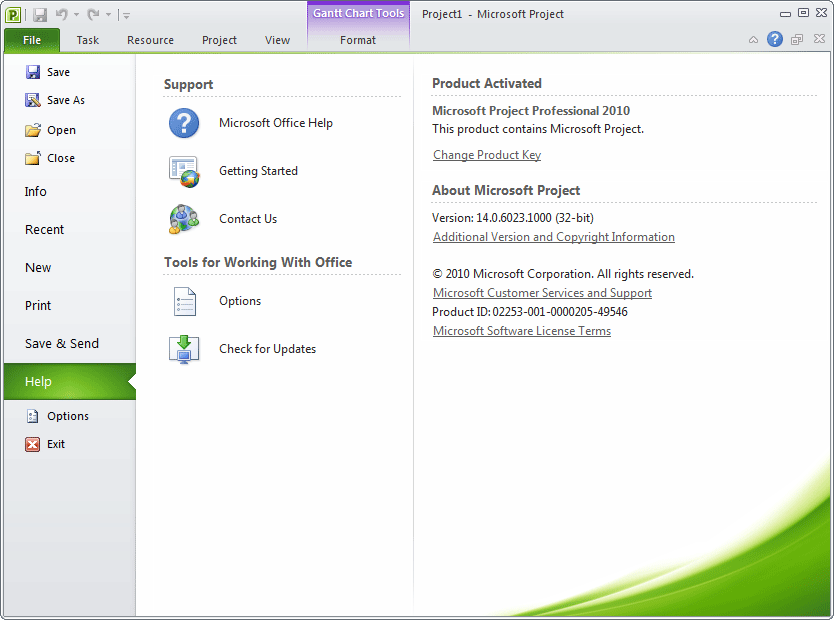
Task: Go to the New project page
Action: pos(38,267)
